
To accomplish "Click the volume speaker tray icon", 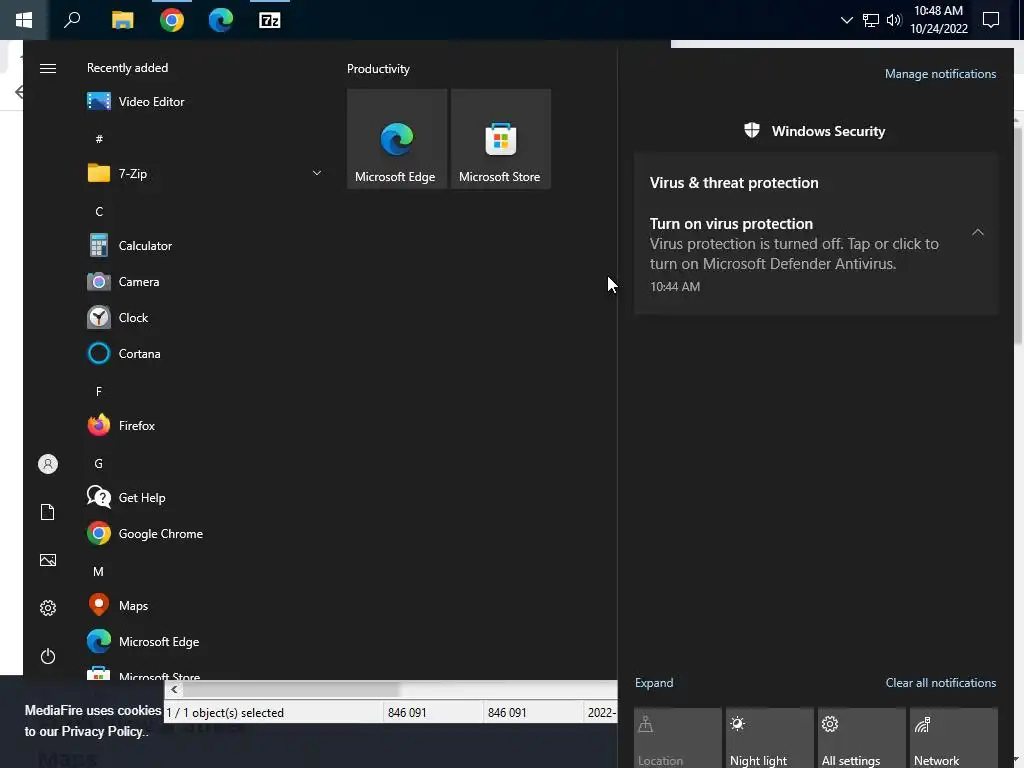I will click(x=894, y=20).
